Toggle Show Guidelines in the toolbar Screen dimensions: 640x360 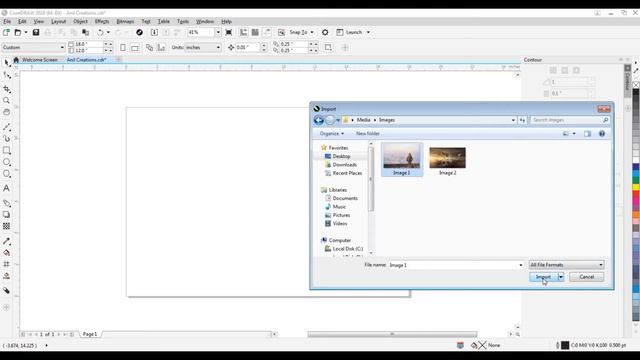(x=267, y=32)
